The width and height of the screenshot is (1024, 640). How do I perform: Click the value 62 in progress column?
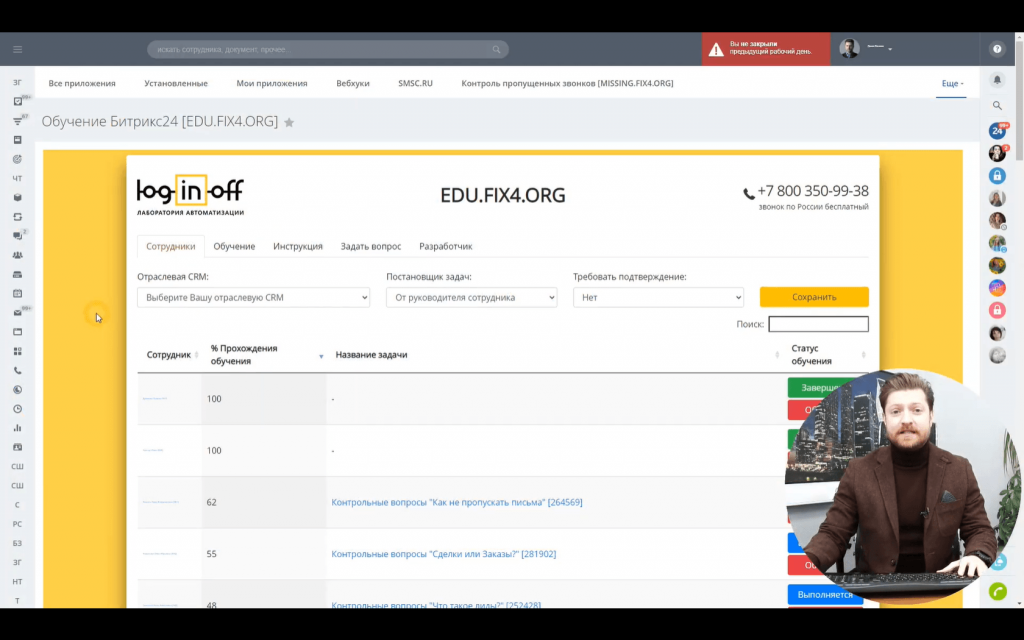(211, 502)
